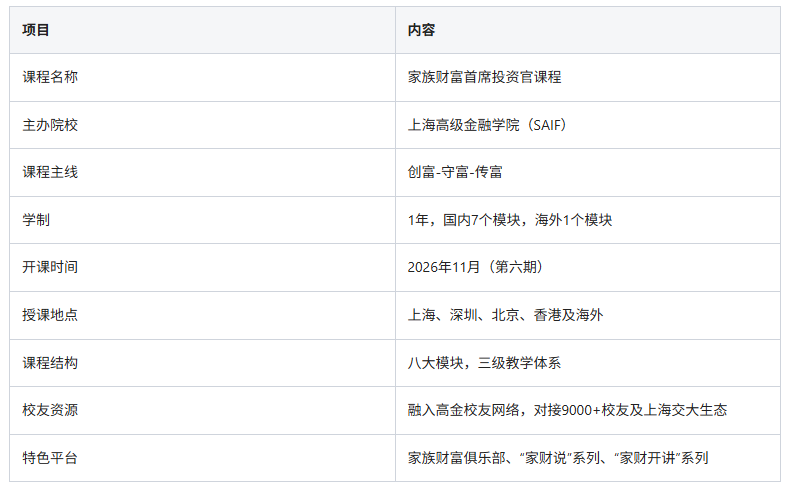Image resolution: width=790 pixels, height=488 pixels.
Task: Click the 八大模块，三级教学体系 cell
Action: [x=484, y=363]
